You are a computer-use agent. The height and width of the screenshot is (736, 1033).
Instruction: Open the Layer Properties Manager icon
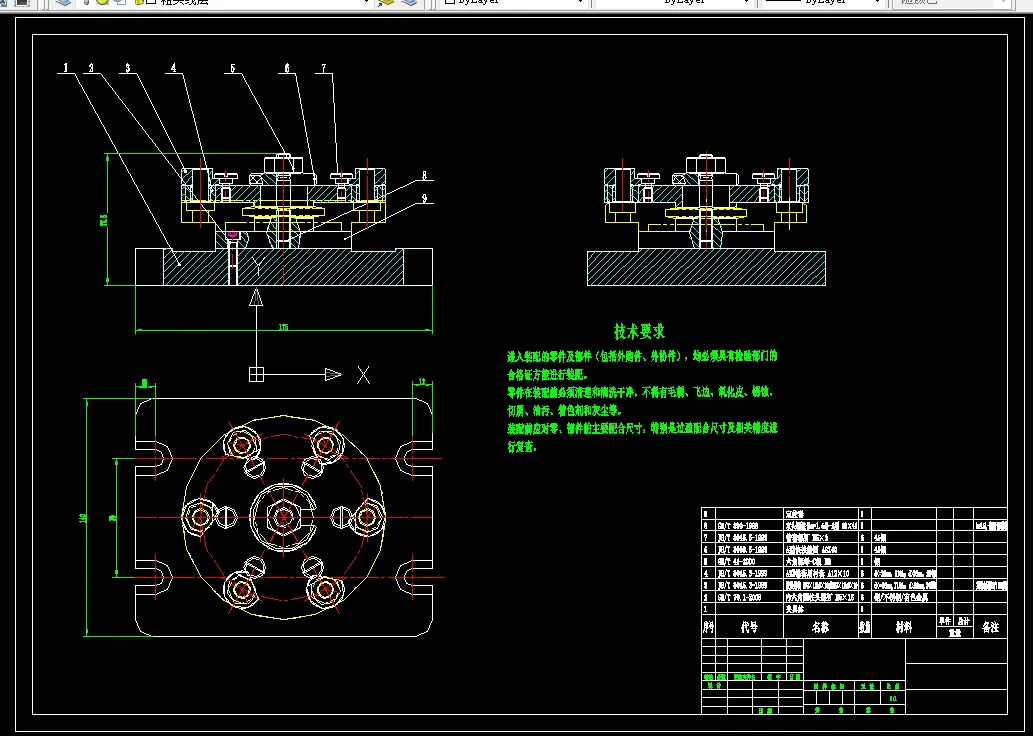click(64, 3)
